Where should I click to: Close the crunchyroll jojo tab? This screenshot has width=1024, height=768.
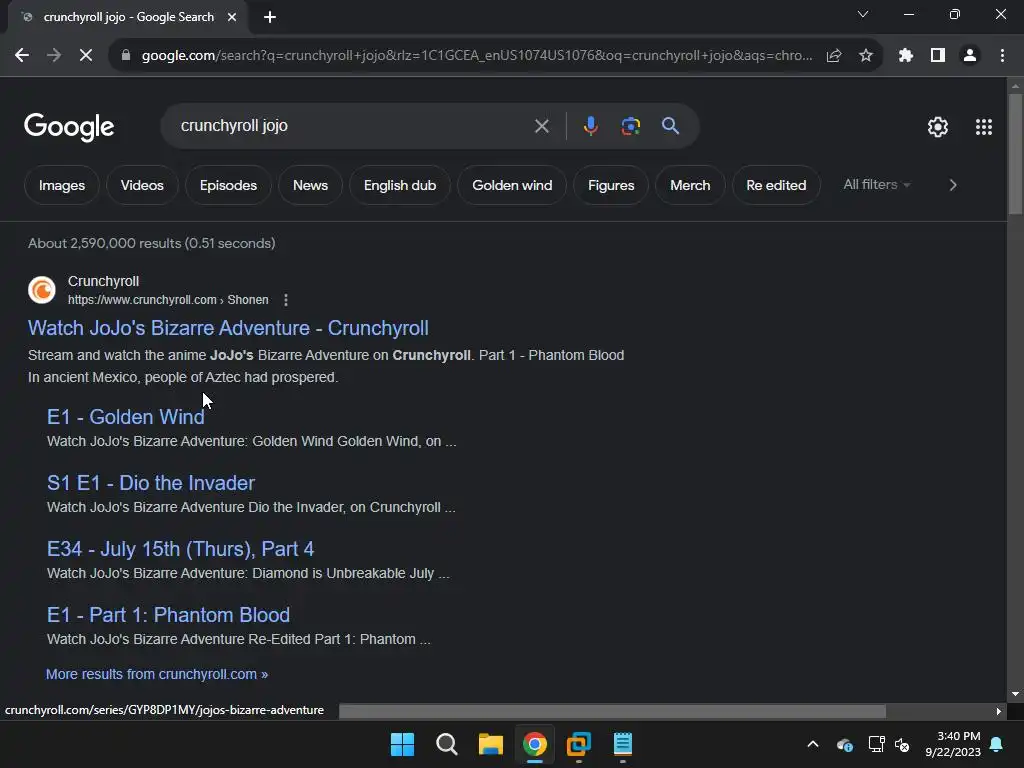pyautogui.click(x=232, y=17)
